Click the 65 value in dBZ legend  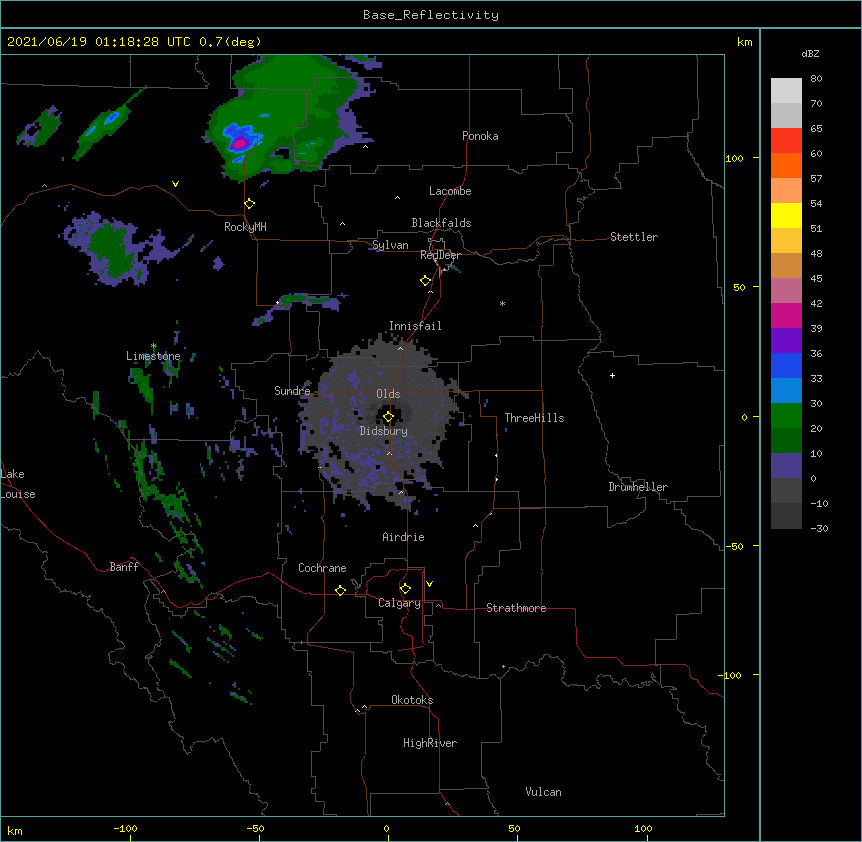click(816, 129)
